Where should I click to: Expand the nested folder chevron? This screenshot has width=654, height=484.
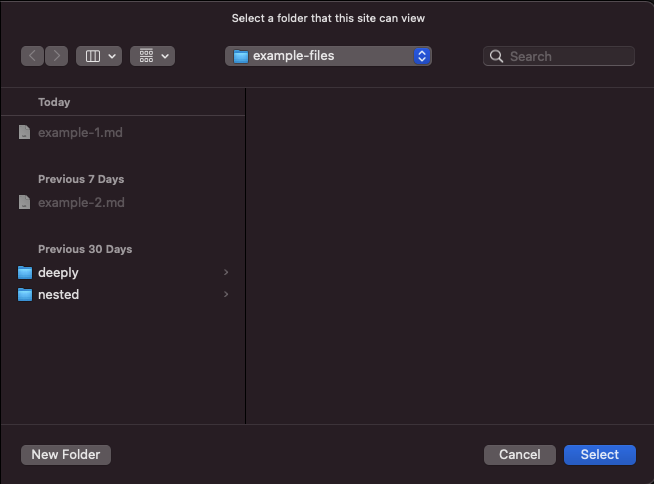point(226,294)
